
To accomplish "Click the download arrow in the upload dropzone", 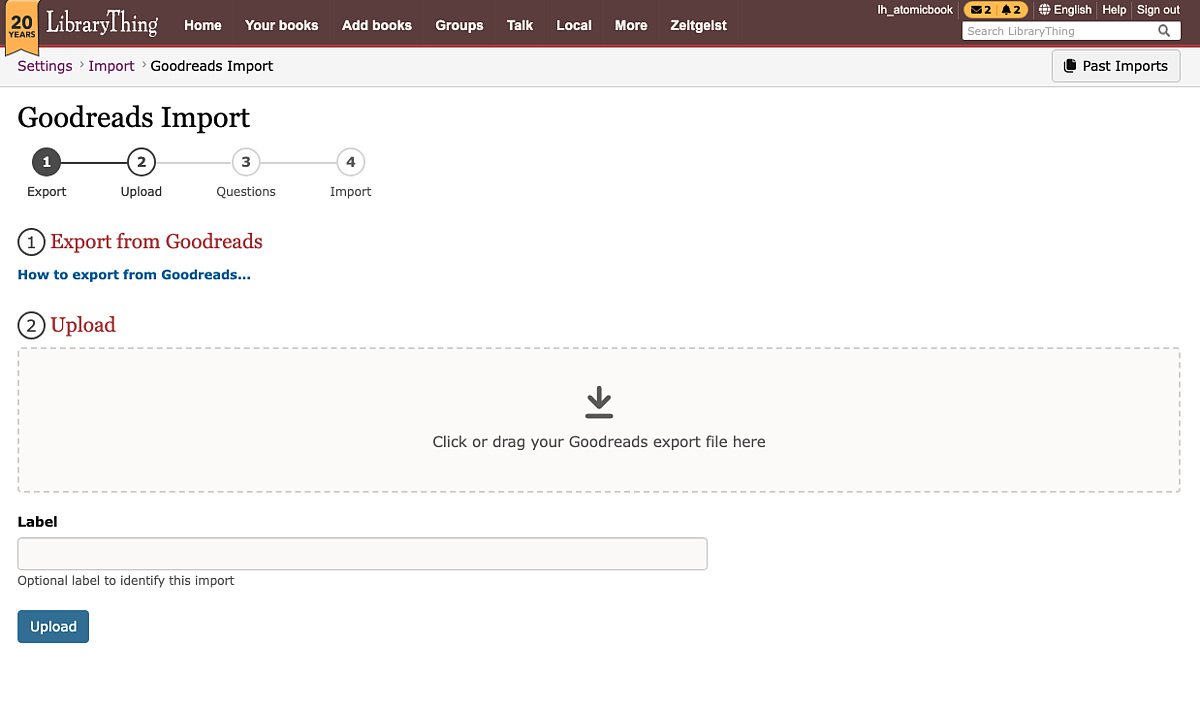I will point(598,401).
